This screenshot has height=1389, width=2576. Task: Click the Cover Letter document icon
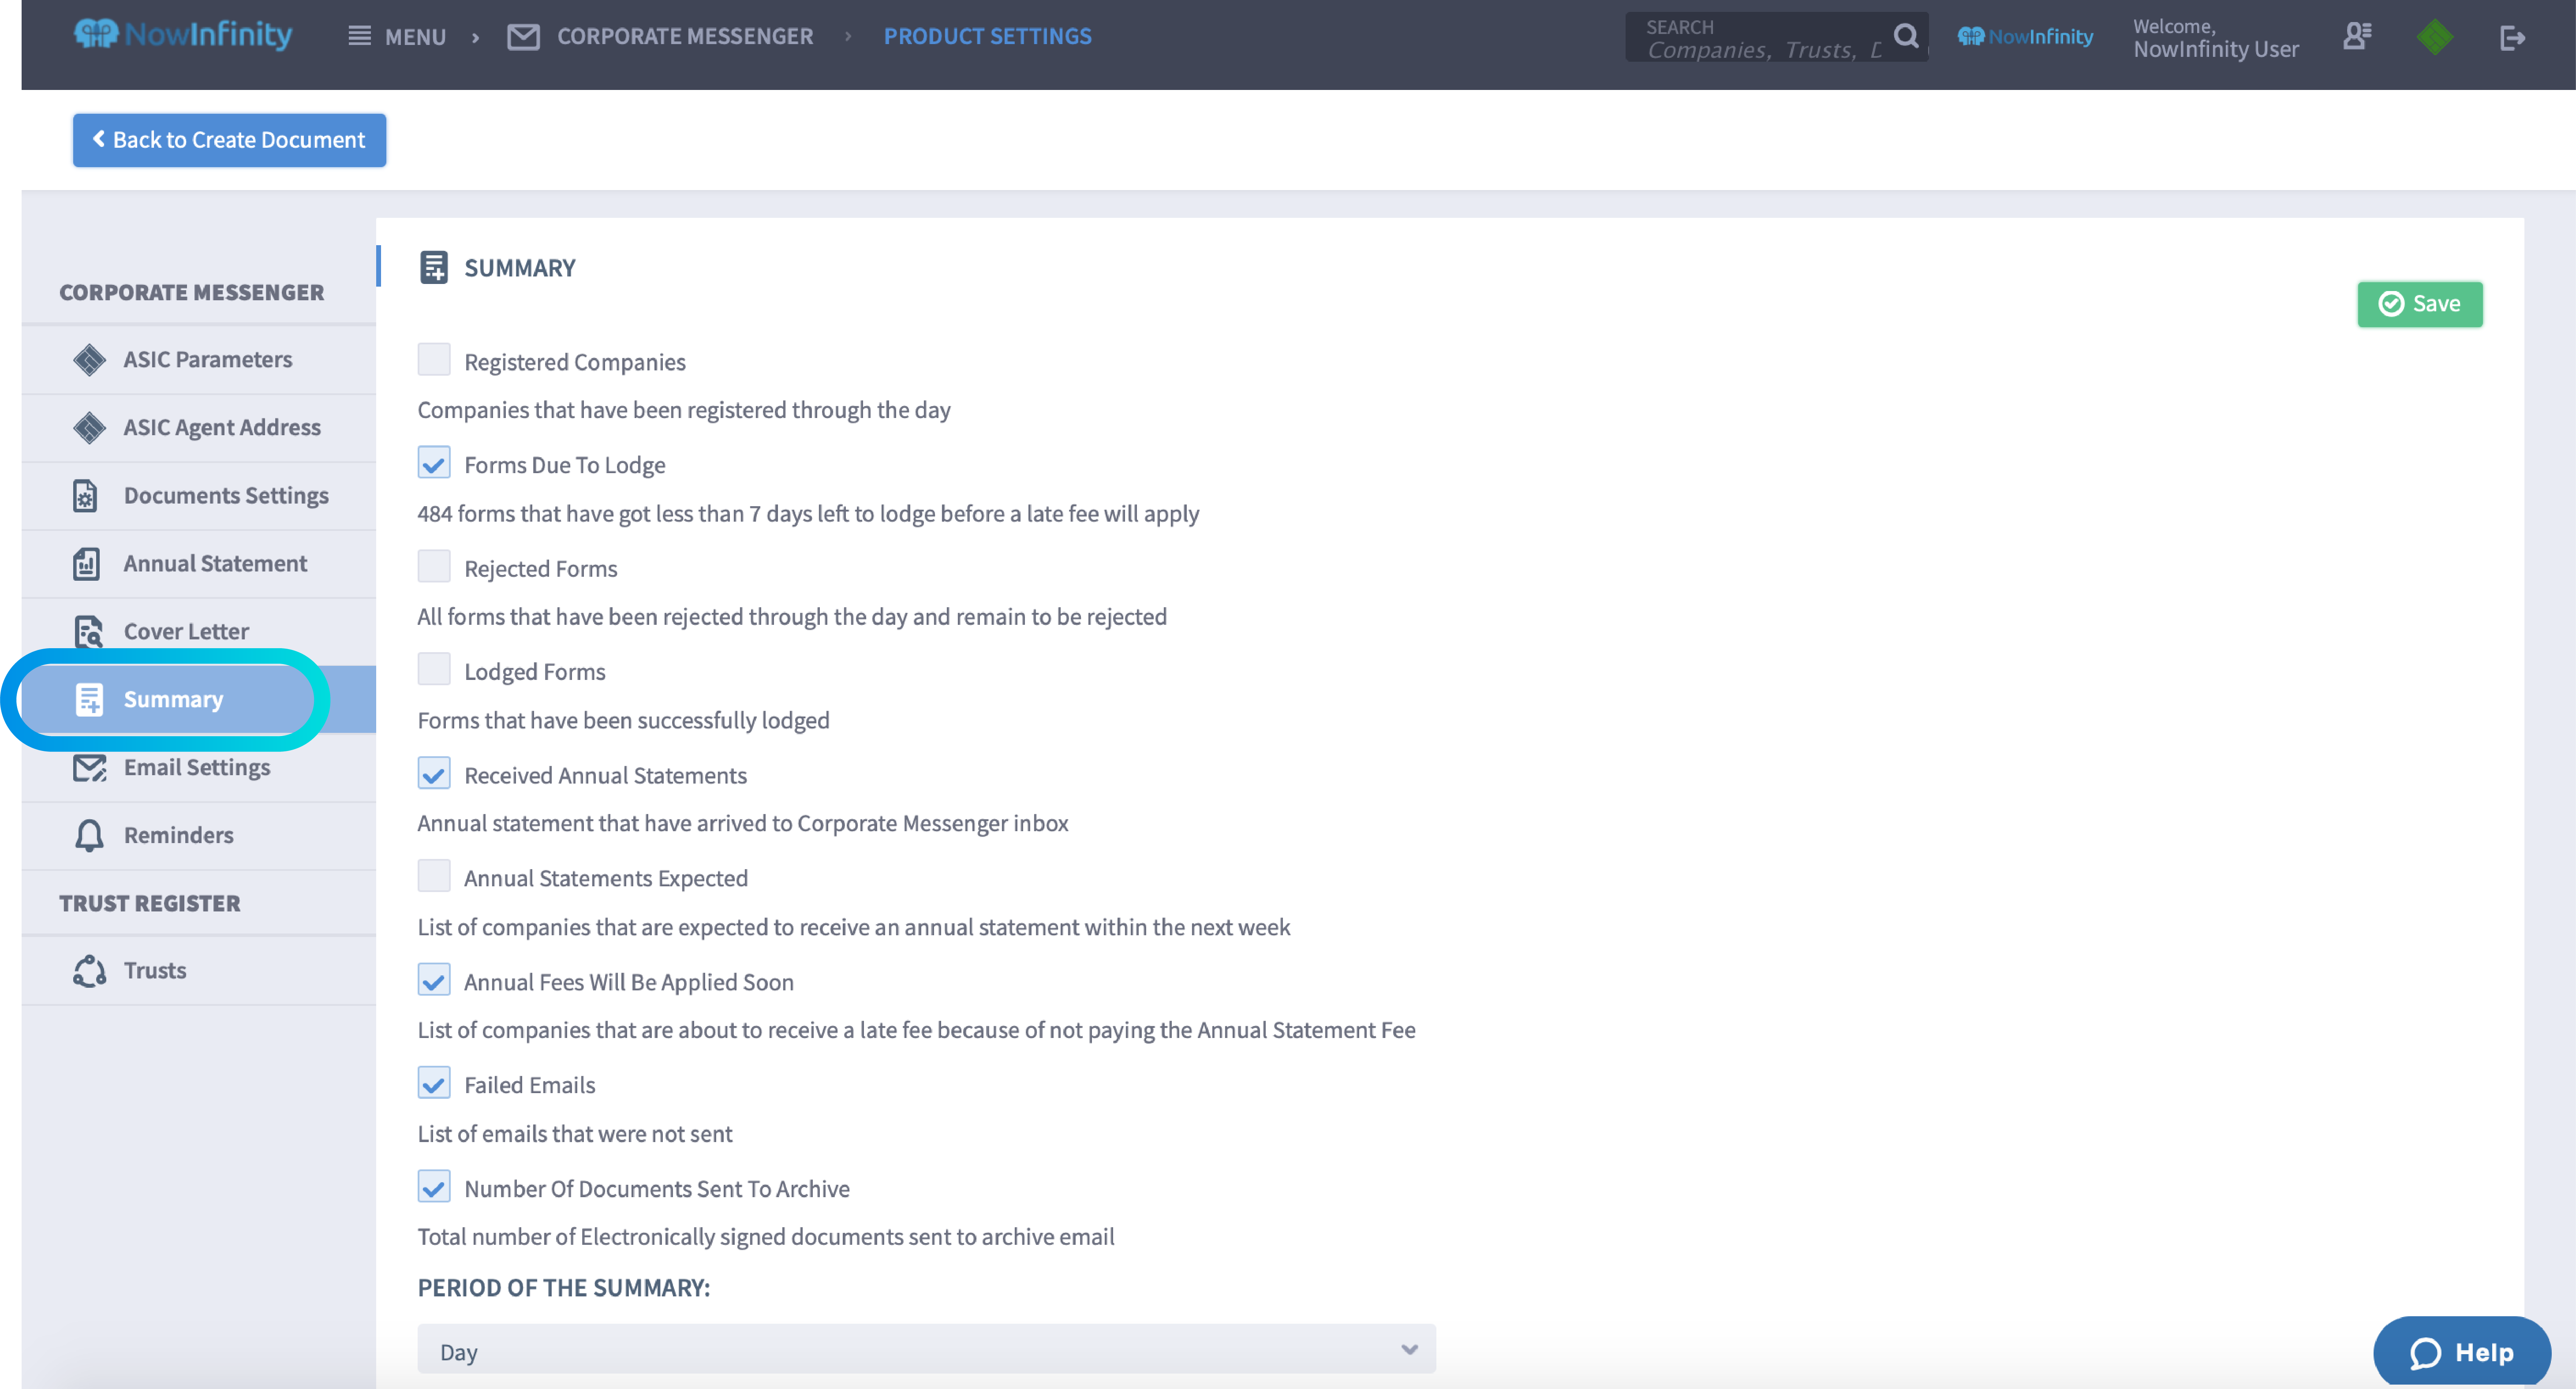coord(88,631)
